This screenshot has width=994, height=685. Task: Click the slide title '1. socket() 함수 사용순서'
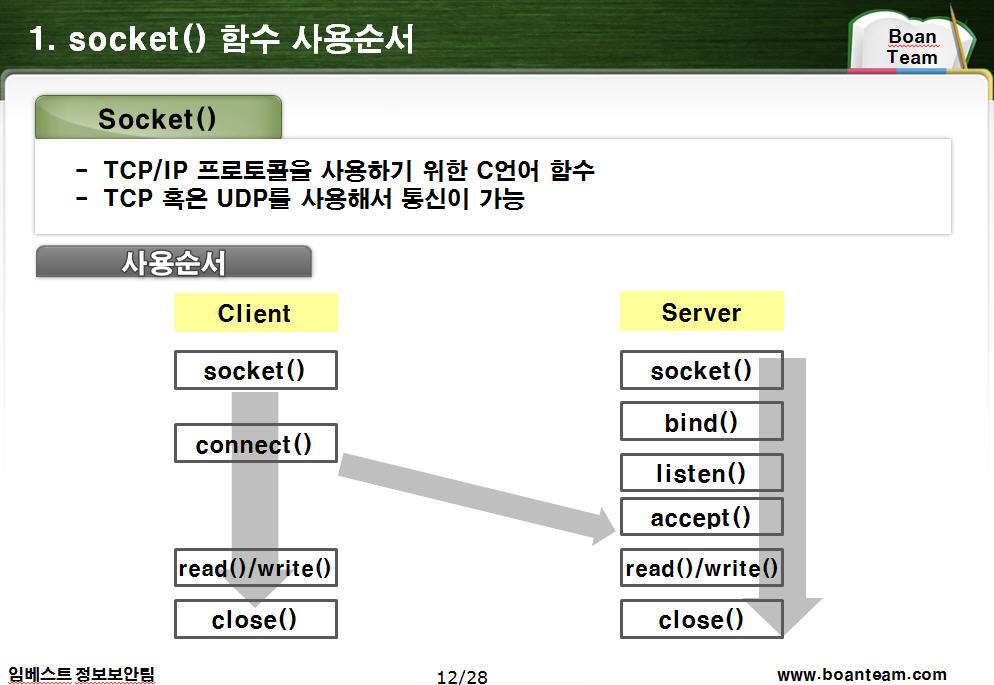221,39
